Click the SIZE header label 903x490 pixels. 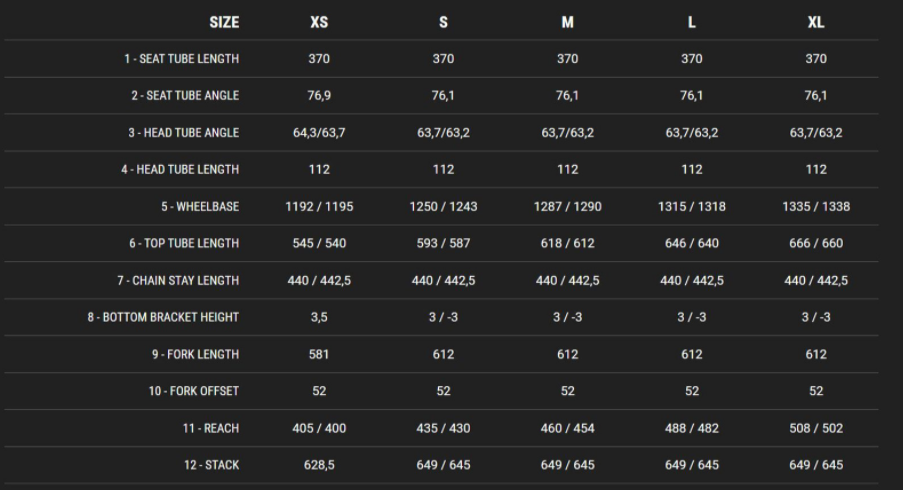pyautogui.click(x=224, y=22)
